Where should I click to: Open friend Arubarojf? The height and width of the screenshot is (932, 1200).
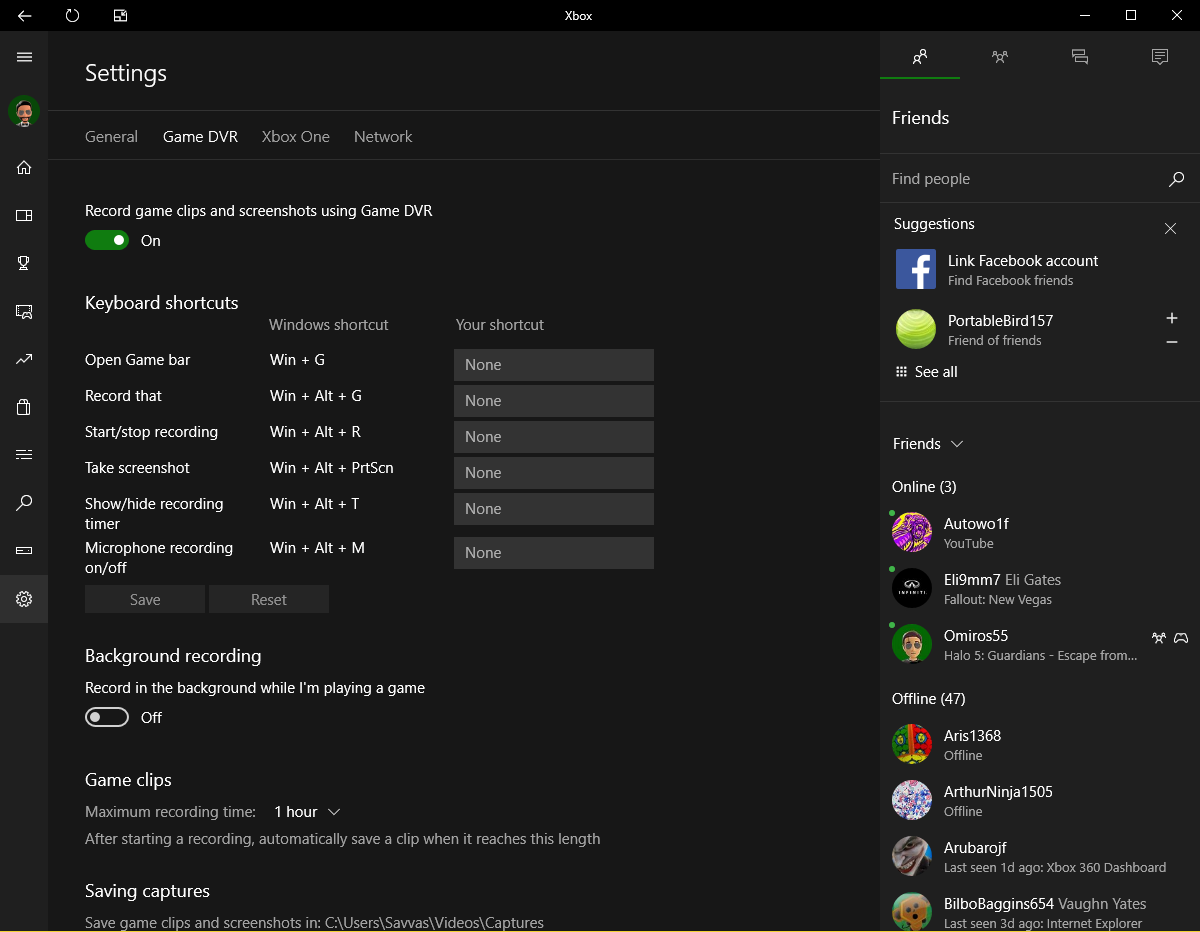pos(1040,856)
